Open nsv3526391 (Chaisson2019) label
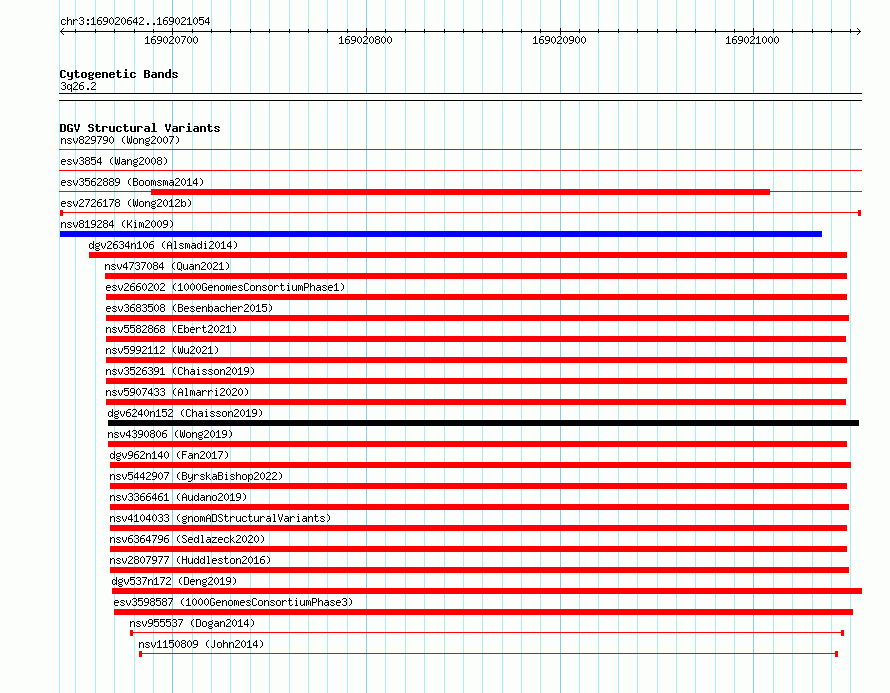 click(180, 371)
